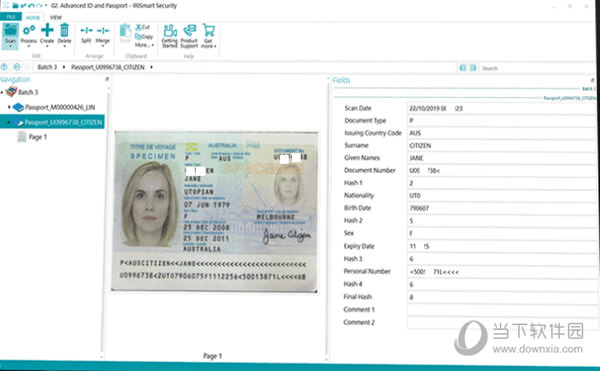Pin the Navigation panel

coord(107,79)
